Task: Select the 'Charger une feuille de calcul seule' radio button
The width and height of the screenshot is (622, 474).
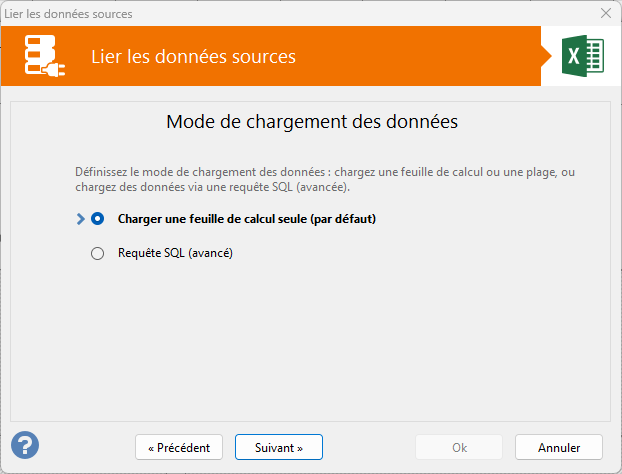Action: (x=97, y=218)
